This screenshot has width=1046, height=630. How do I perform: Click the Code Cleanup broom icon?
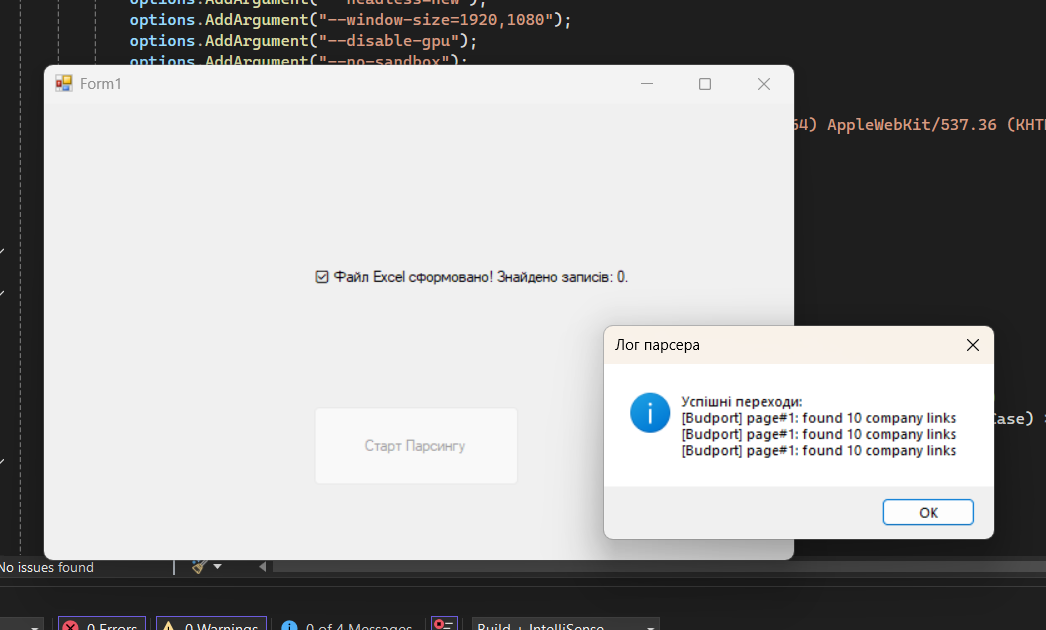pos(199,567)
